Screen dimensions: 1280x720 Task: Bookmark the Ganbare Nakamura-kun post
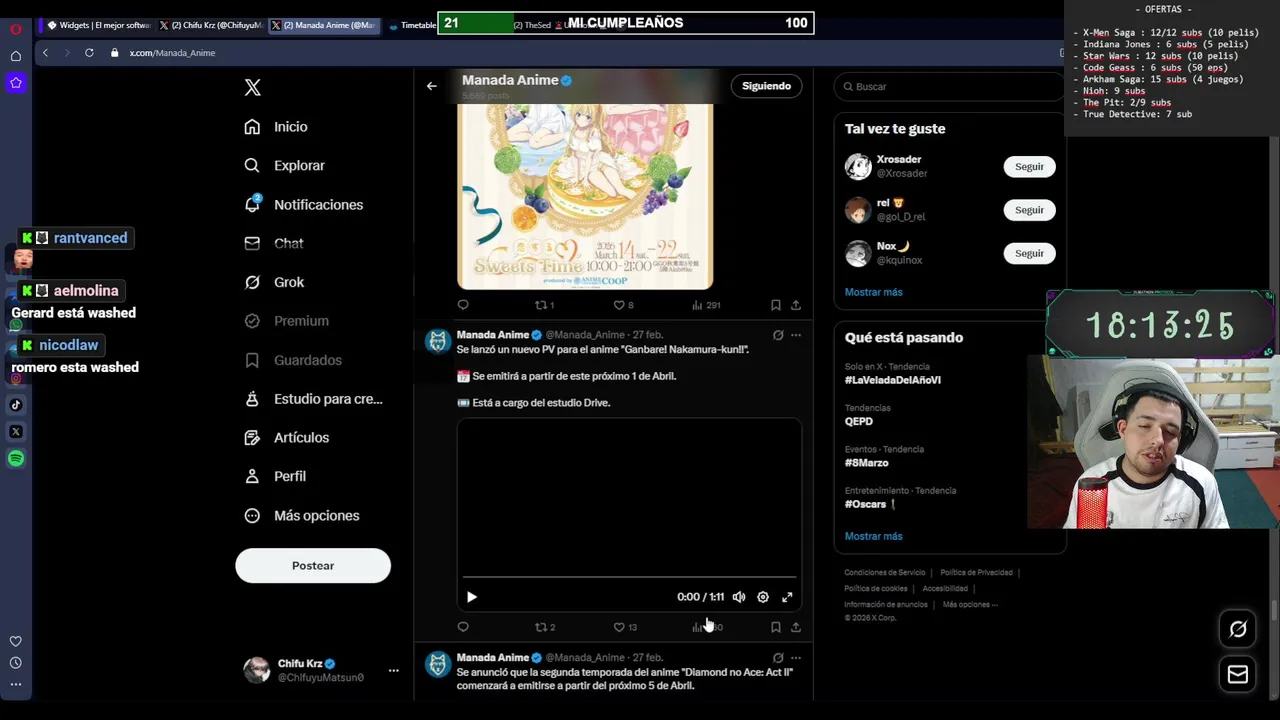tap(775, 627)
